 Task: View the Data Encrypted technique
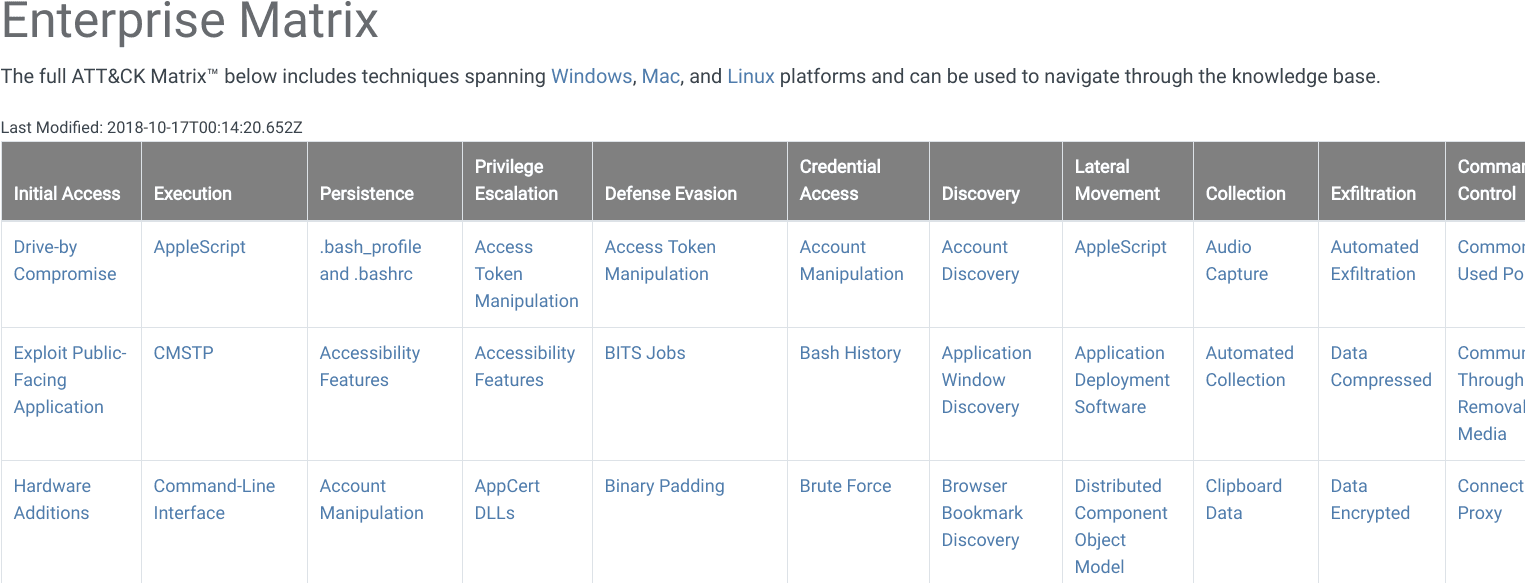1370,499
